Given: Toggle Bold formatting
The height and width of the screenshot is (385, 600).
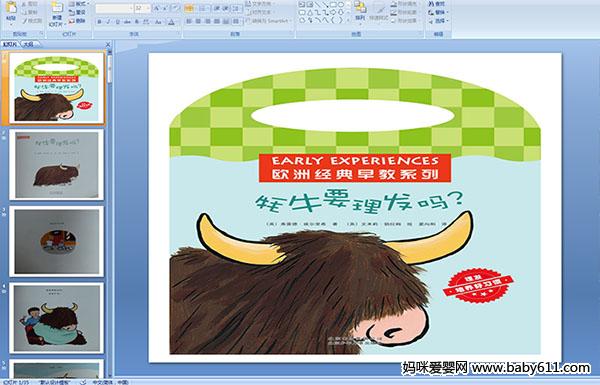Looking at the screenshot, I should [x=99, y=22].
